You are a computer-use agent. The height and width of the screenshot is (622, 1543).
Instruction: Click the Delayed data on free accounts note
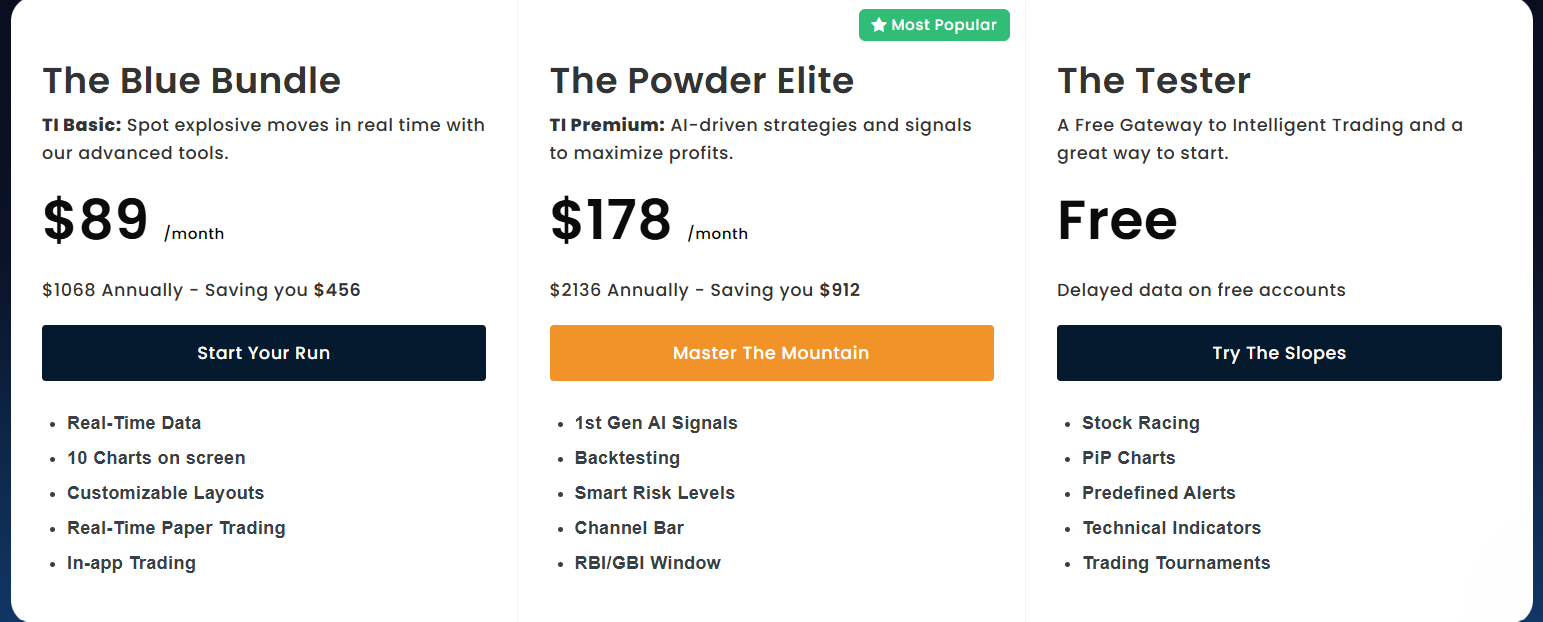(x=1201, y=290)
